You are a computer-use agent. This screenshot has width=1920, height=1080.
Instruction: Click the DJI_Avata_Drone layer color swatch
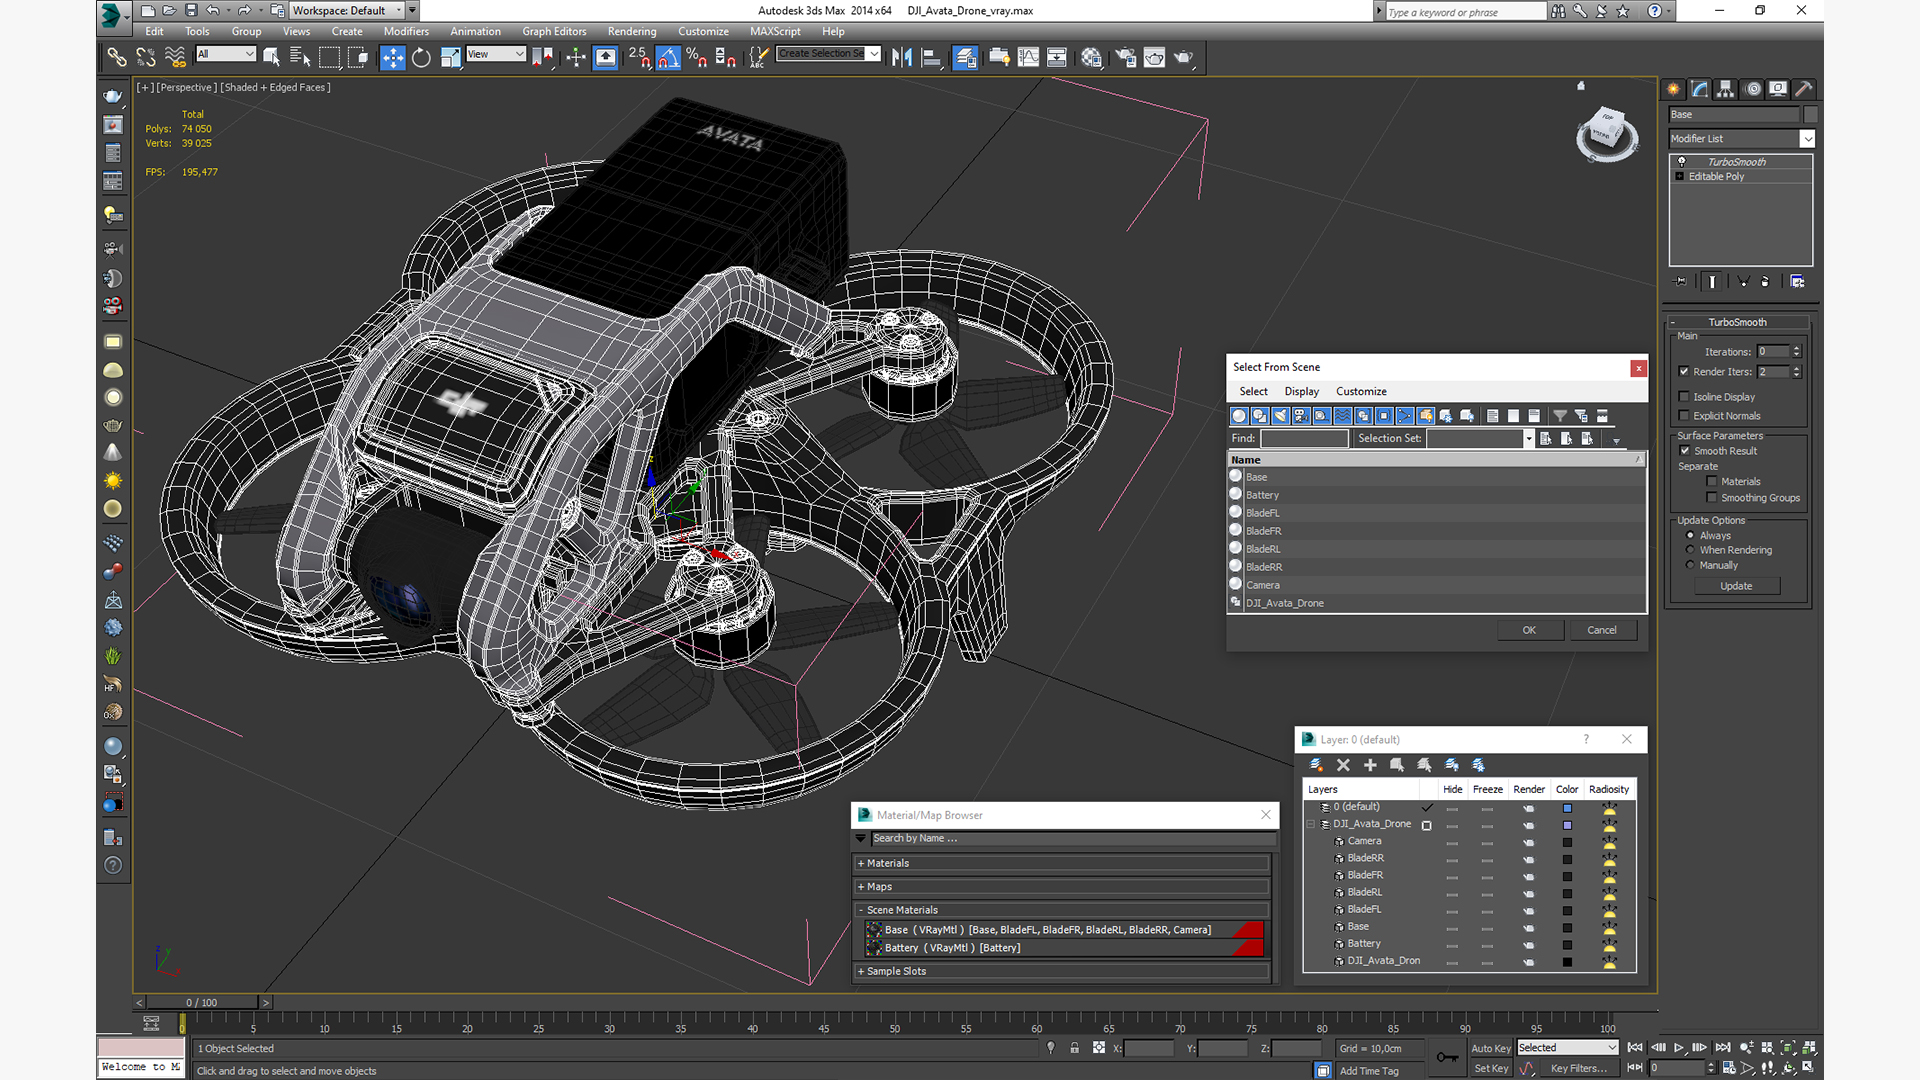[1567, 825]
